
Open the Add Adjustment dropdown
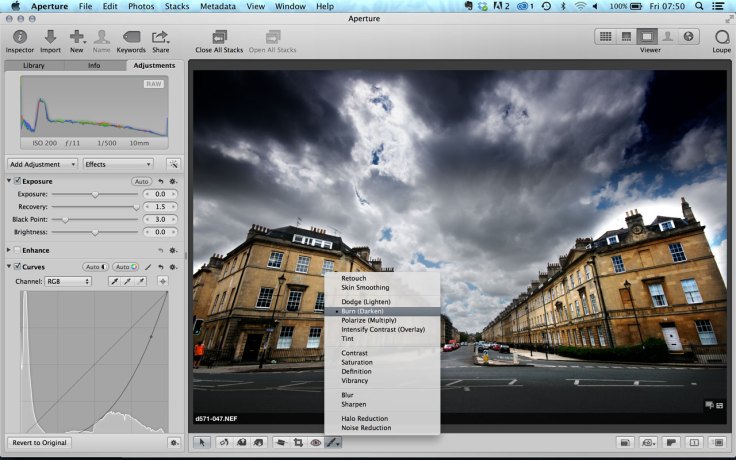(x=42, y=164)
